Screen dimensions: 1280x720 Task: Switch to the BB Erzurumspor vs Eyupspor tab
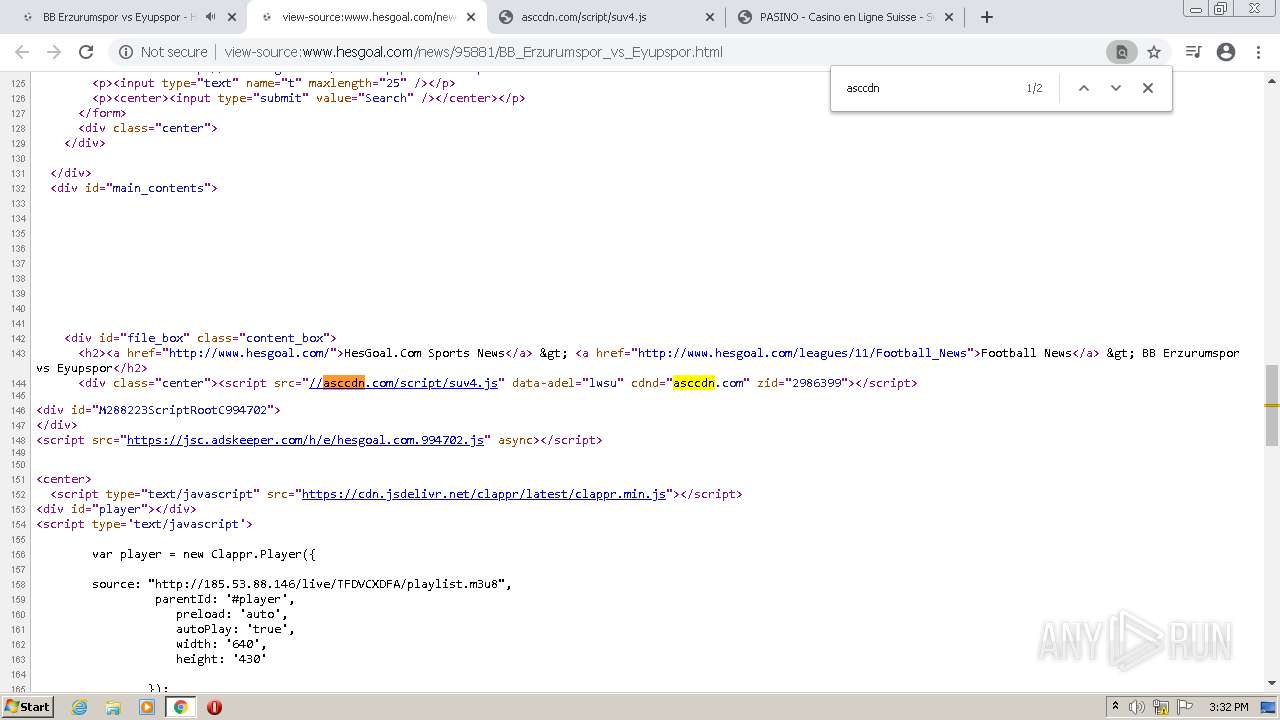[121, 17]
